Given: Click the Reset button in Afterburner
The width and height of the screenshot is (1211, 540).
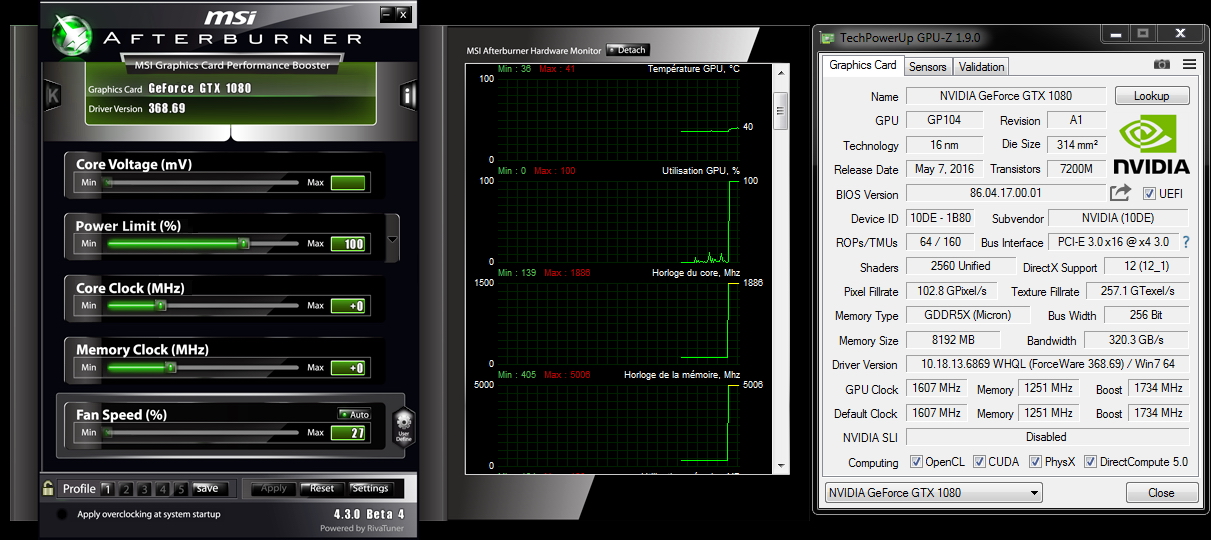Looking at the screenshot, I should click(322, 489).
